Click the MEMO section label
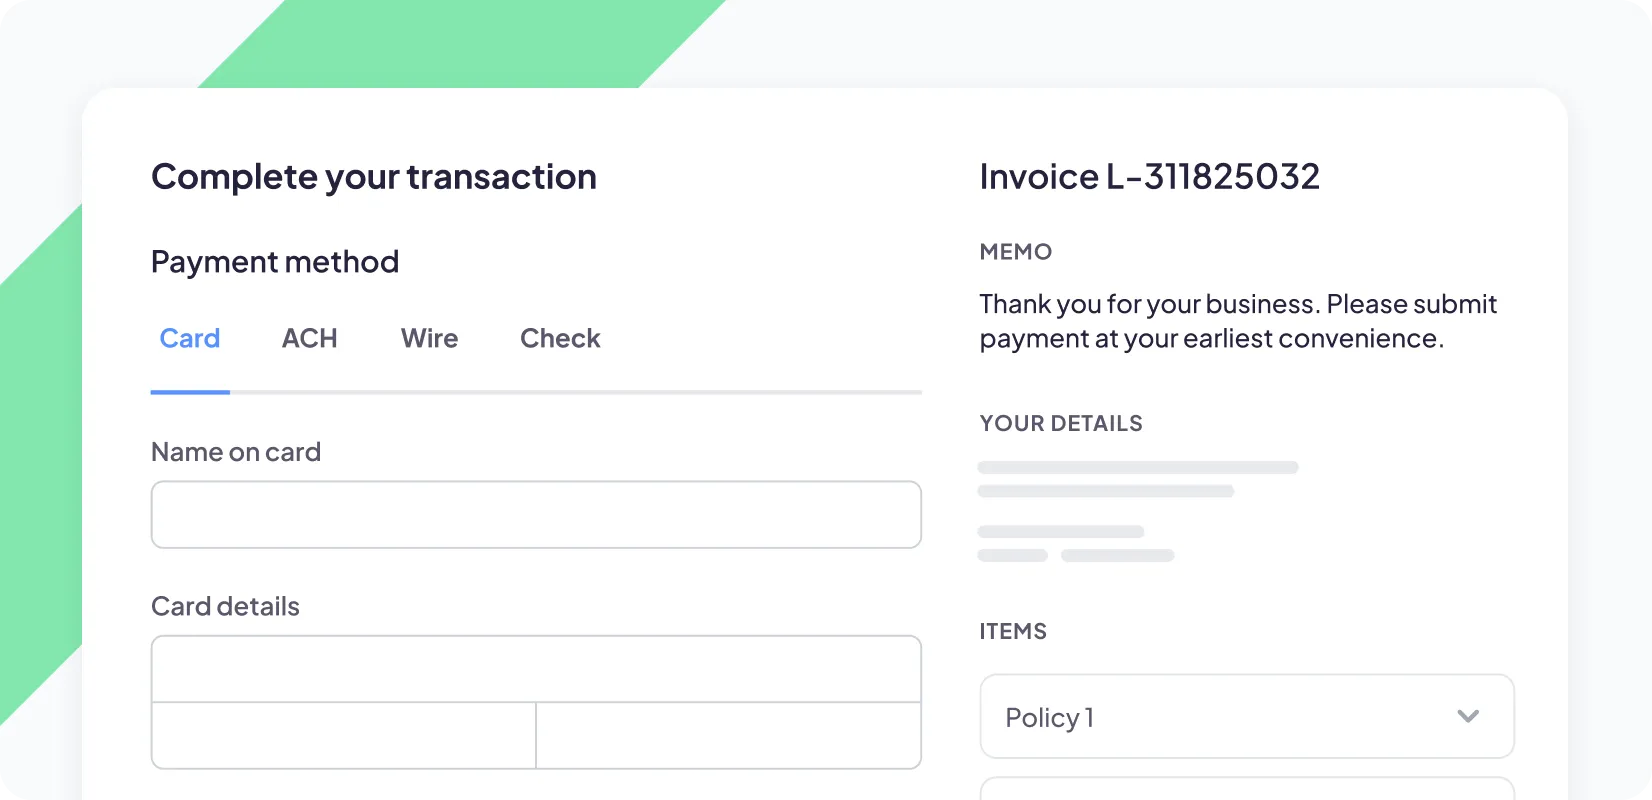This screenshot has width=1652, height=800. (1015, 252)
